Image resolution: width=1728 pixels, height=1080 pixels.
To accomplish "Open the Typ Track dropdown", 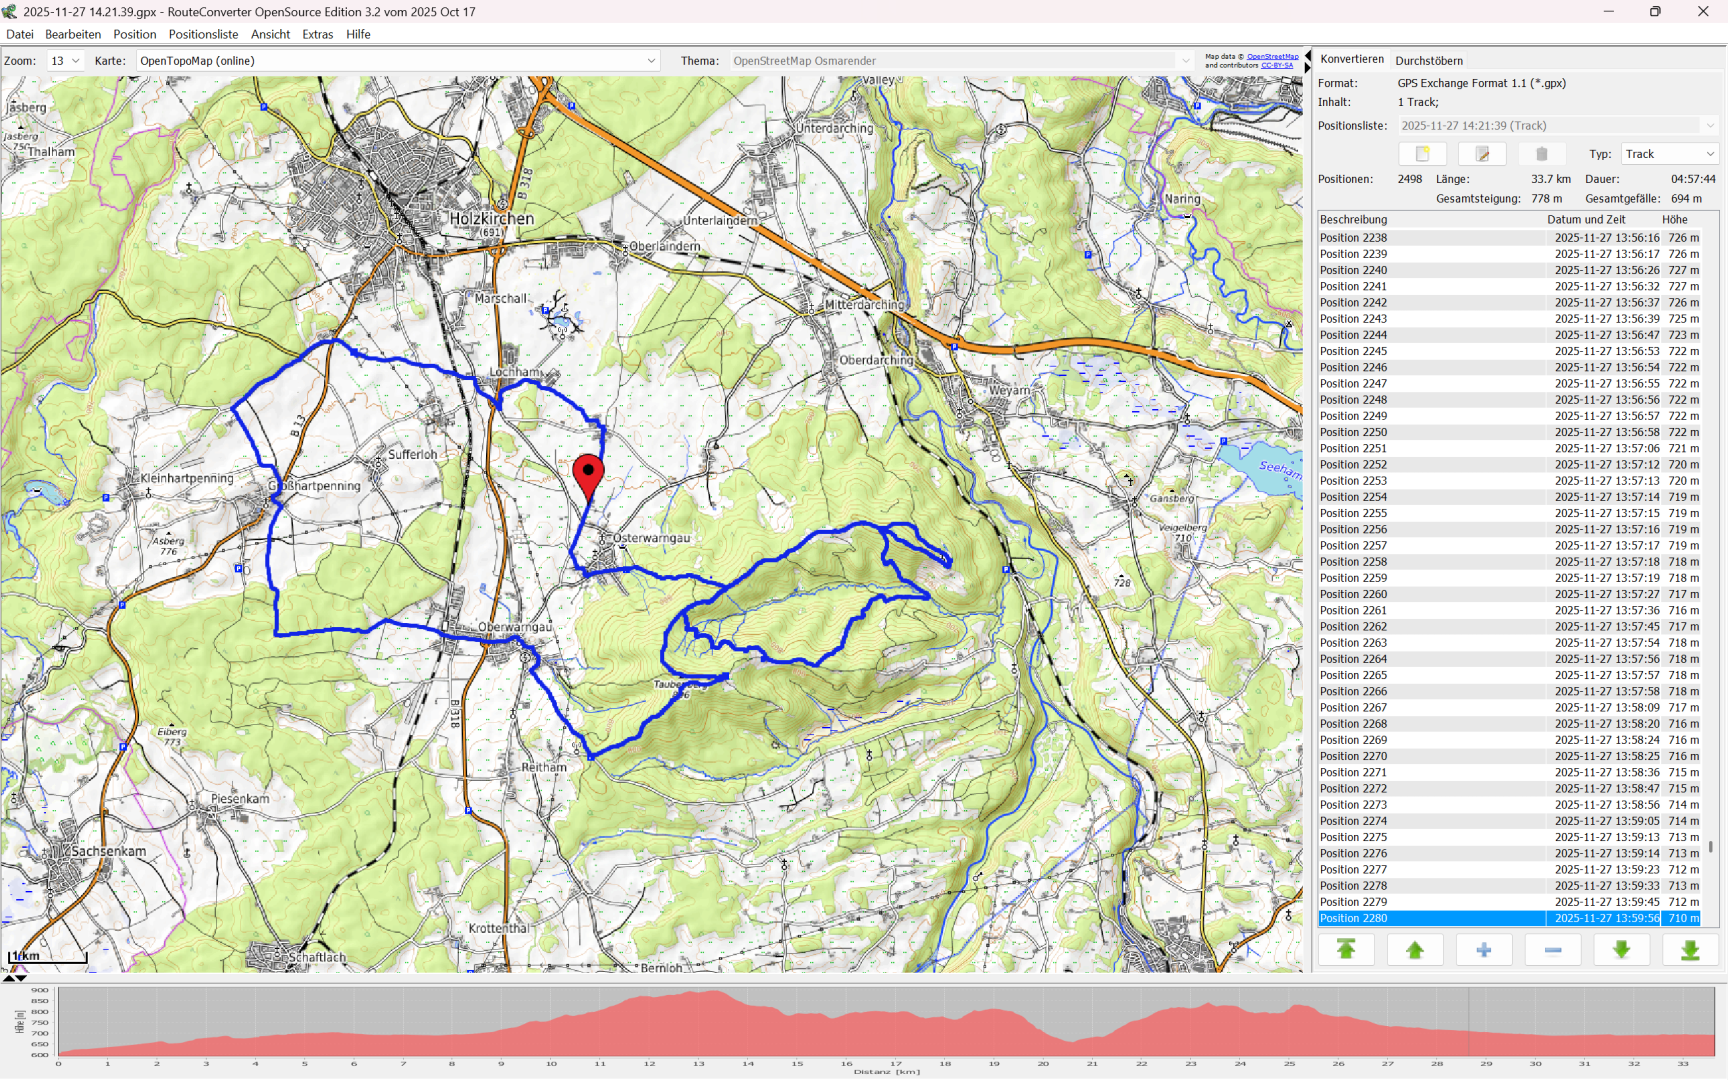I will pyautogui.click(x=1669, y=154).
